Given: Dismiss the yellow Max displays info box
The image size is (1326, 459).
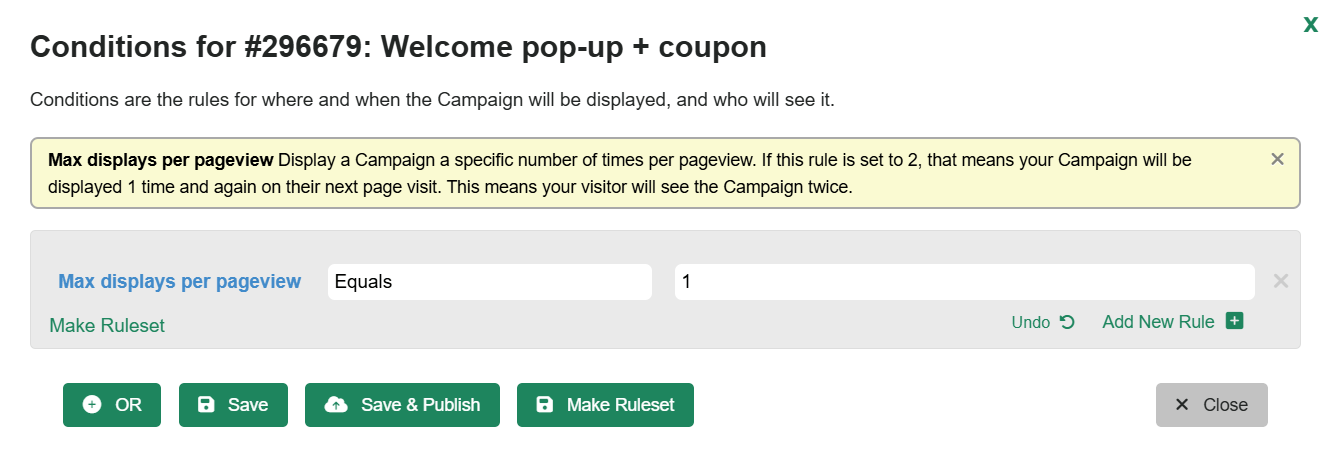Looking at the screenshot, I should point(1277,159).
